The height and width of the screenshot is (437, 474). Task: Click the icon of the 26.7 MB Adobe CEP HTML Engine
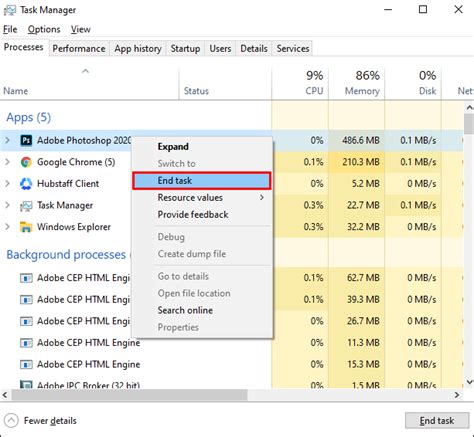[x=26, y=321]
